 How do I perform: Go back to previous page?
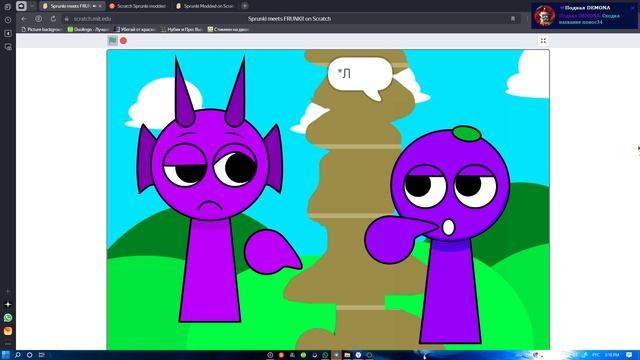coord(24,19)
